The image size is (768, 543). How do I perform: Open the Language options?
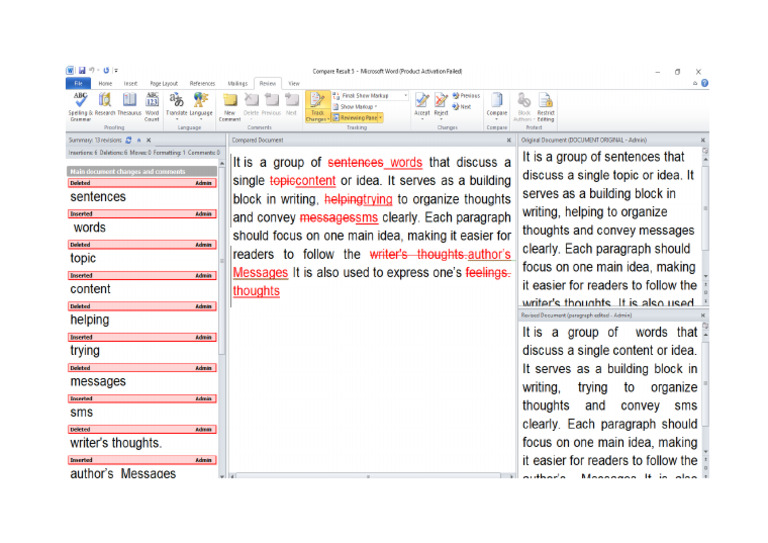point(201,106)
